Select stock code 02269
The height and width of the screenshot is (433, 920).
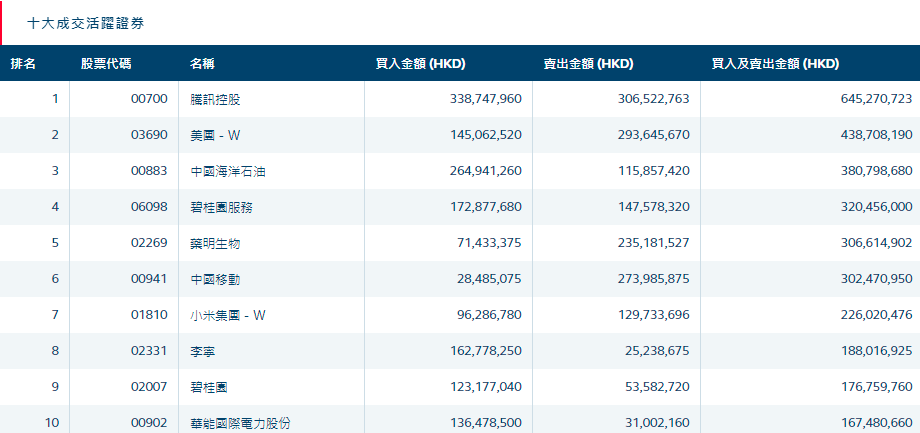pyautogui.click(x=149, y=242)
